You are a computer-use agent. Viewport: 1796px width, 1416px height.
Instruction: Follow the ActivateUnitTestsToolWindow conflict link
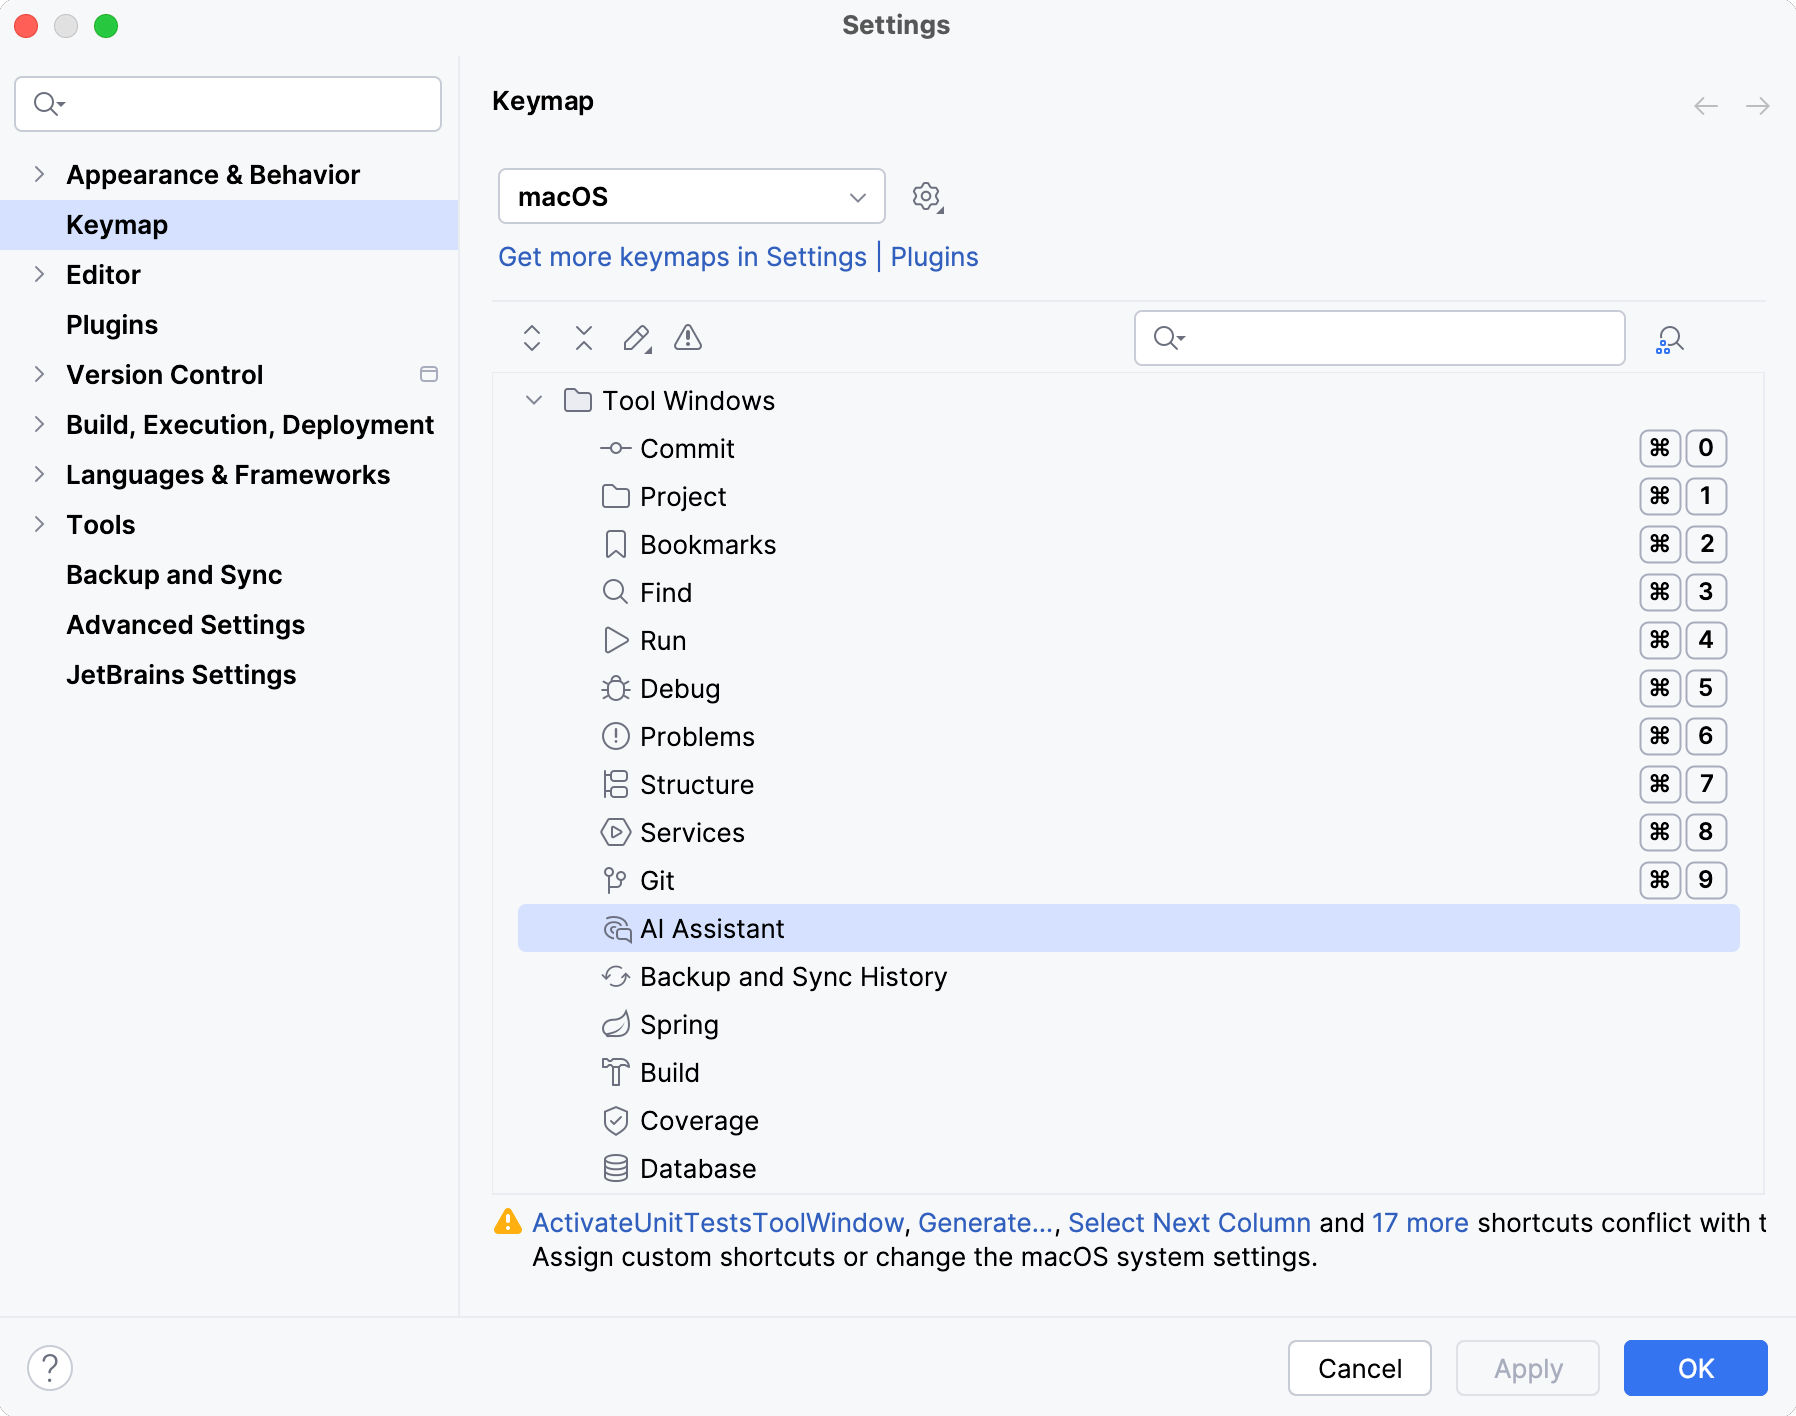[x=716, y=1222]
